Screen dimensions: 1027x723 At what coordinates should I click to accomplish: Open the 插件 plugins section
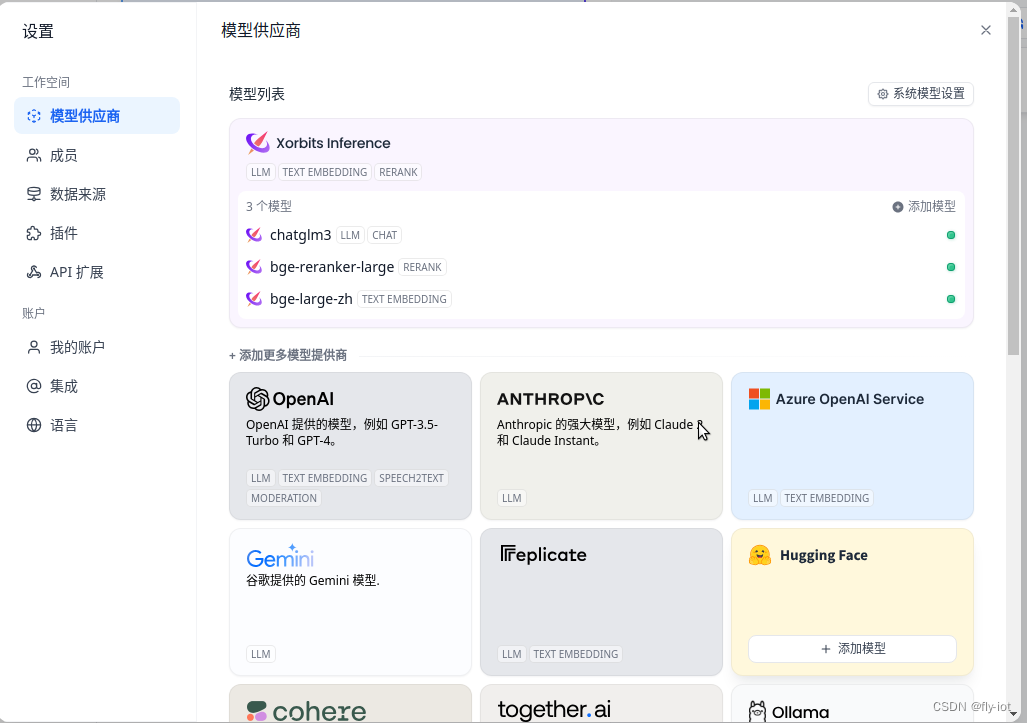97,233
